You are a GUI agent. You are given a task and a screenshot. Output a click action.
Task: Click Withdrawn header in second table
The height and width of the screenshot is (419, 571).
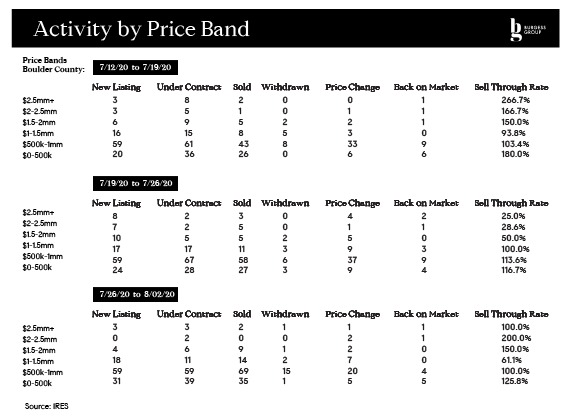(285, 203)
